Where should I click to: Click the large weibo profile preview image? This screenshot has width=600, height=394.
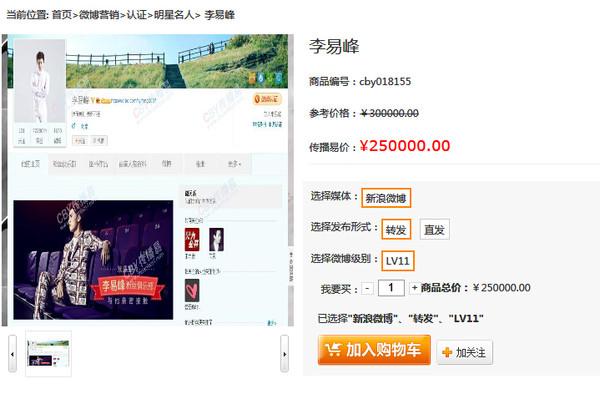[148, 180]
